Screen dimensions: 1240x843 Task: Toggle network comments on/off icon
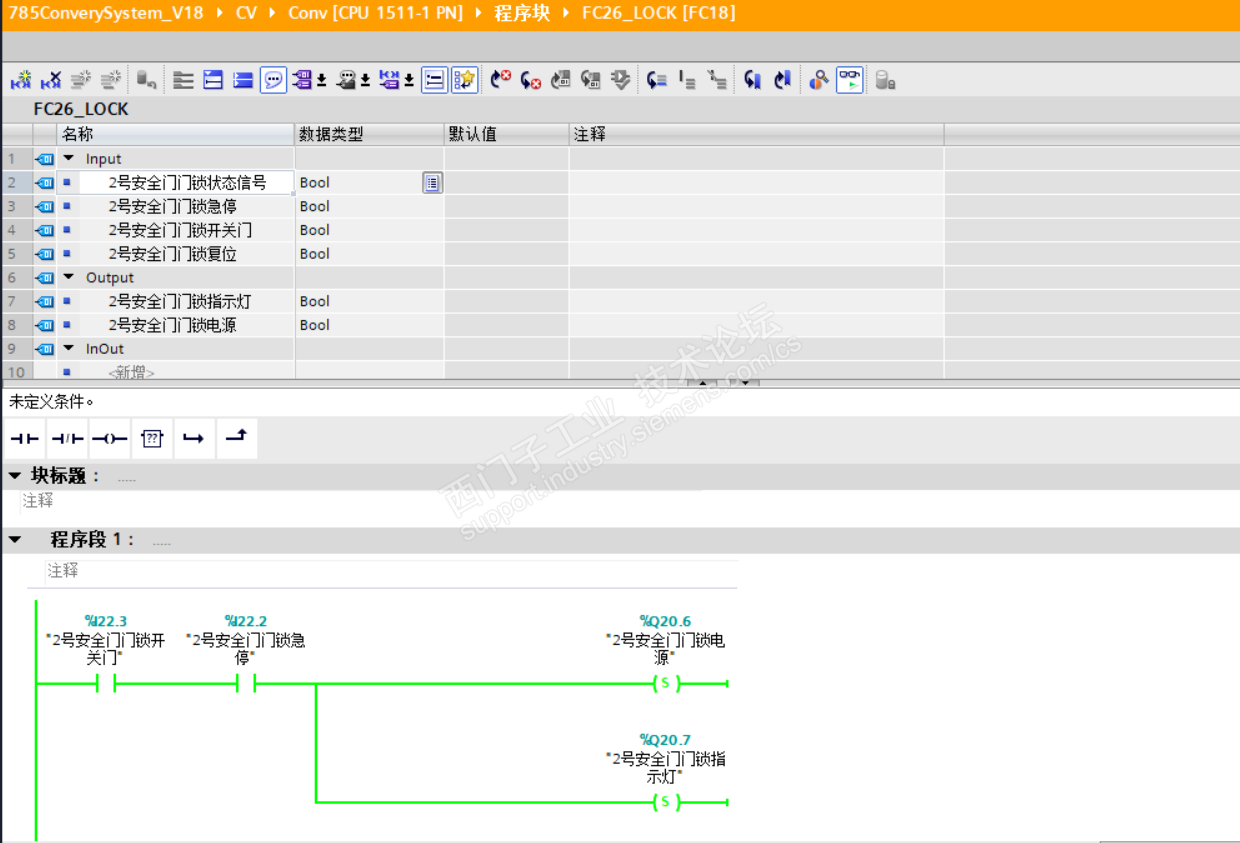(x=434, y=80)
